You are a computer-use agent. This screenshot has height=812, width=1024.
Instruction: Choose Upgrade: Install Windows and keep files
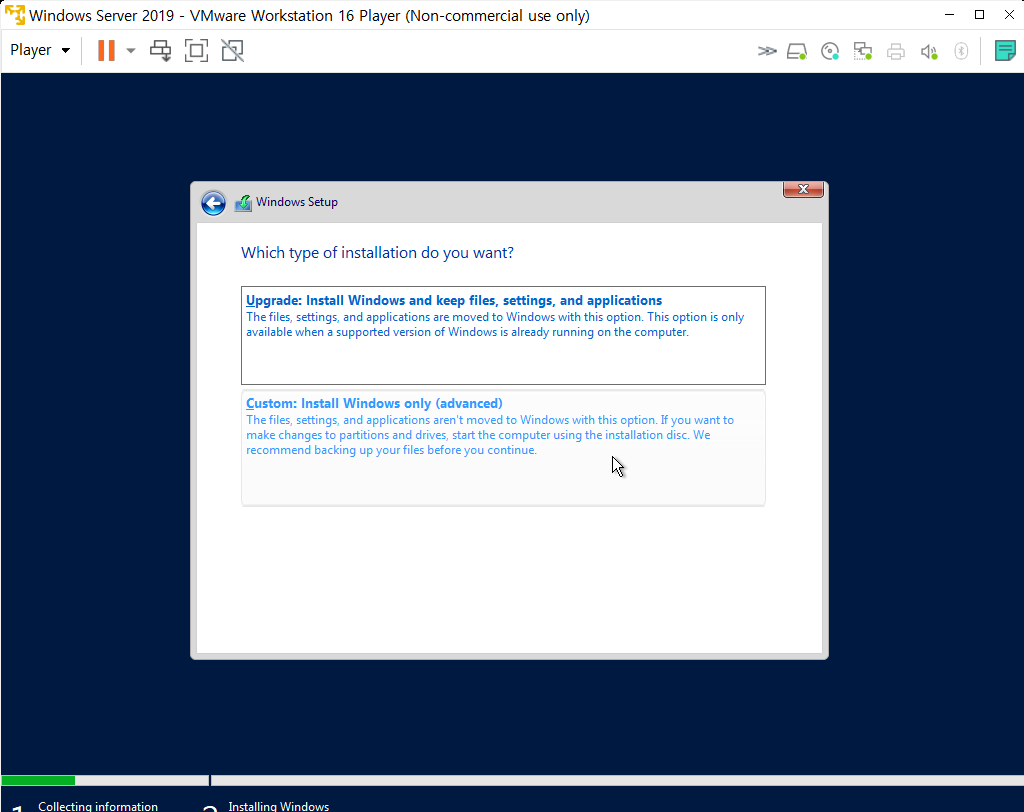coord(503,335)
